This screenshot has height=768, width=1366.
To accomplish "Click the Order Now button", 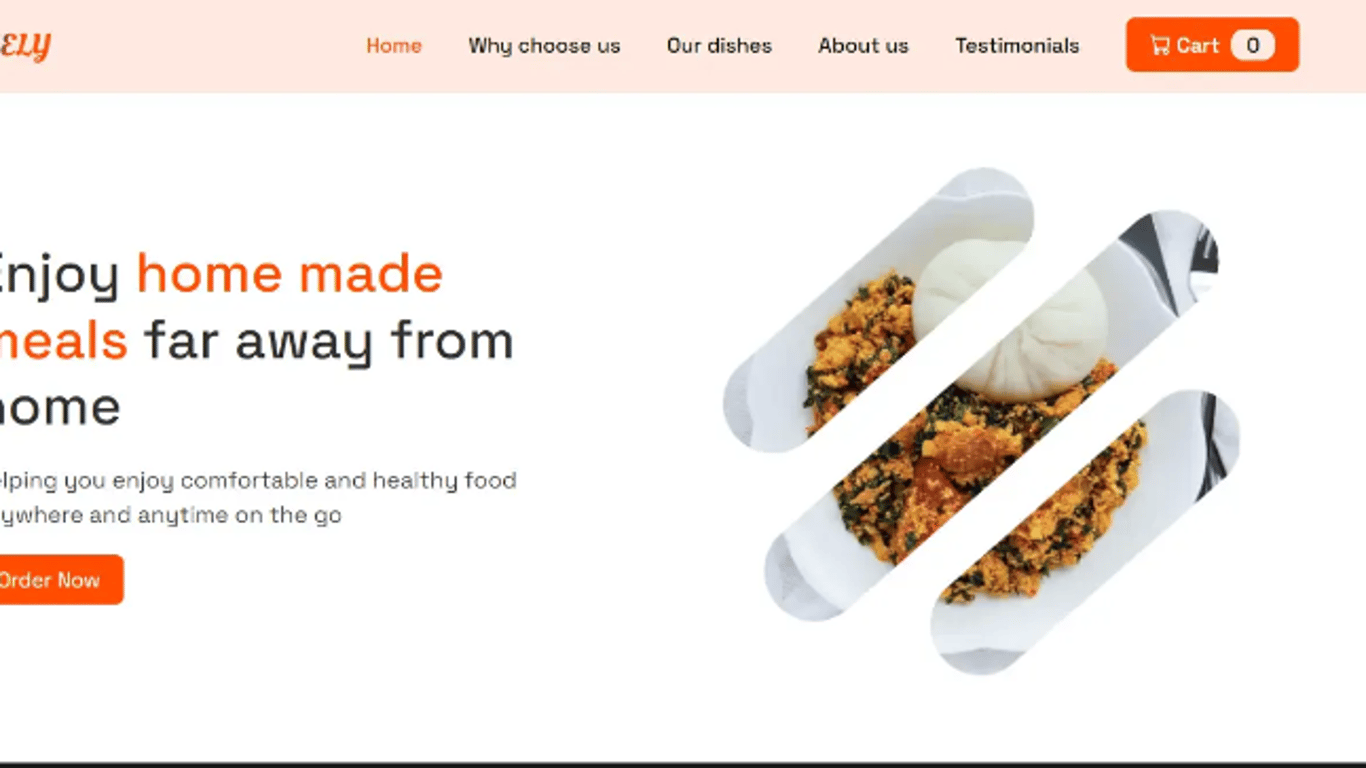I will 59,580.
